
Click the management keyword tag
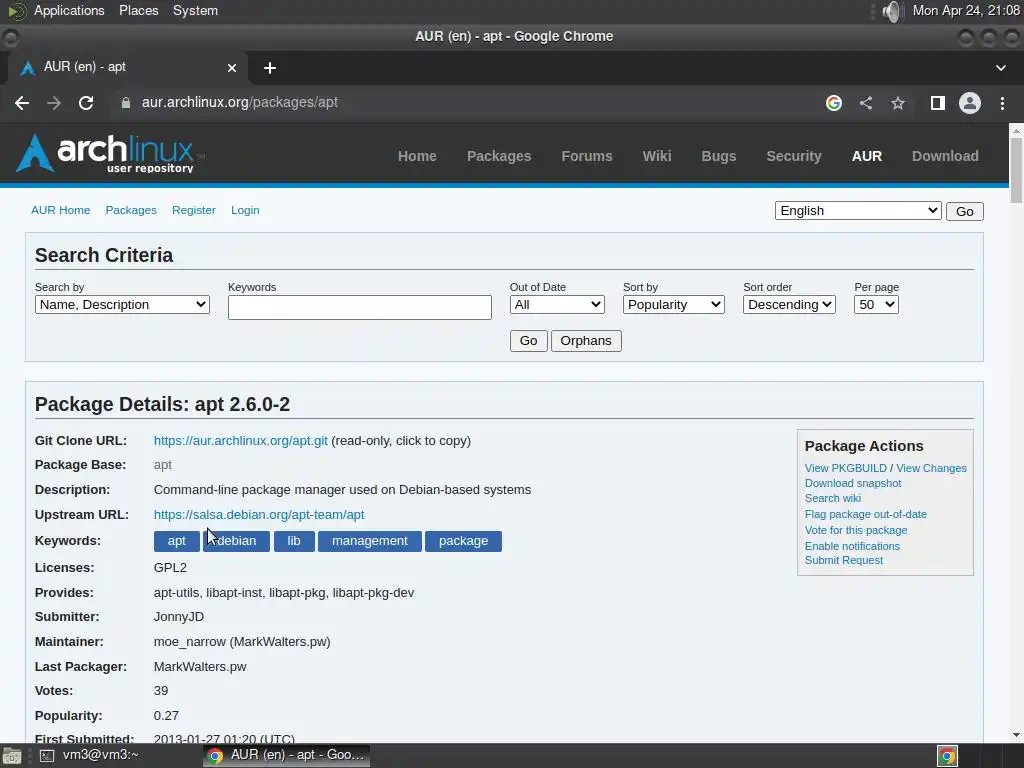point(370,541)
